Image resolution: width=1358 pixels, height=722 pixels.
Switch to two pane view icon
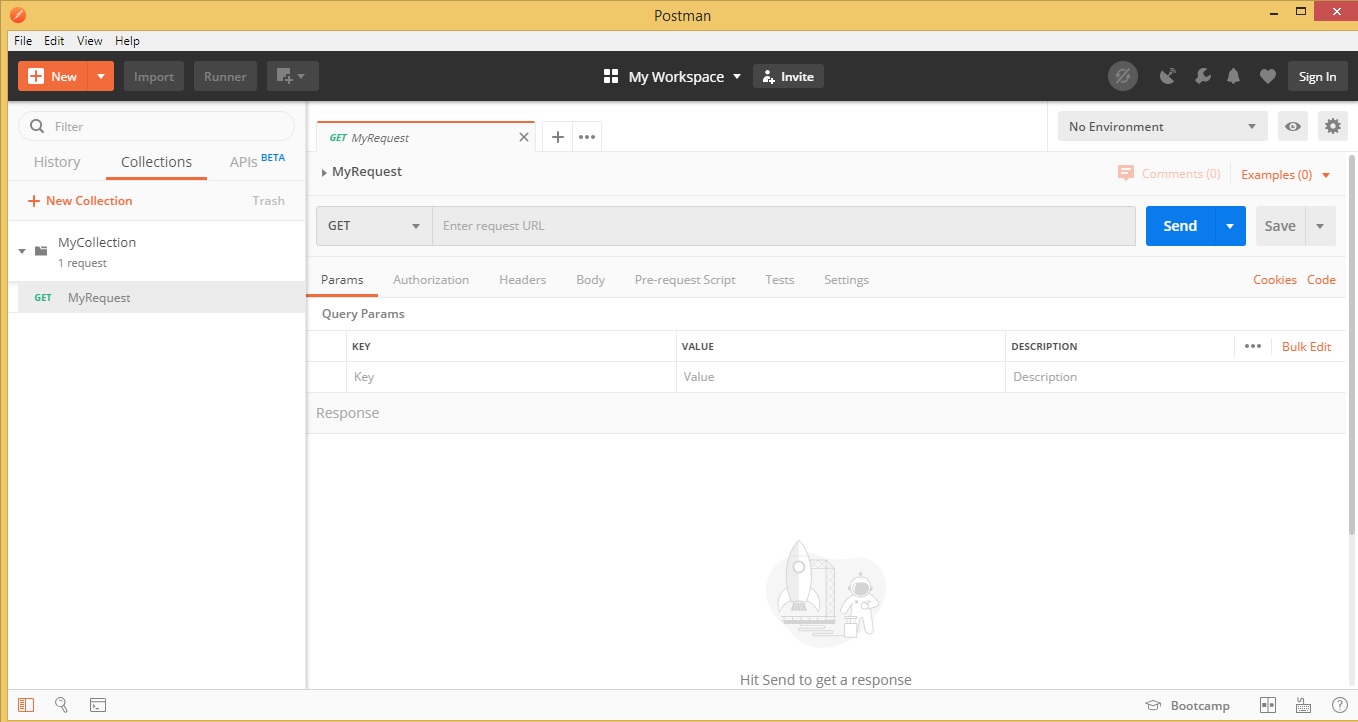pos(1268,705)
